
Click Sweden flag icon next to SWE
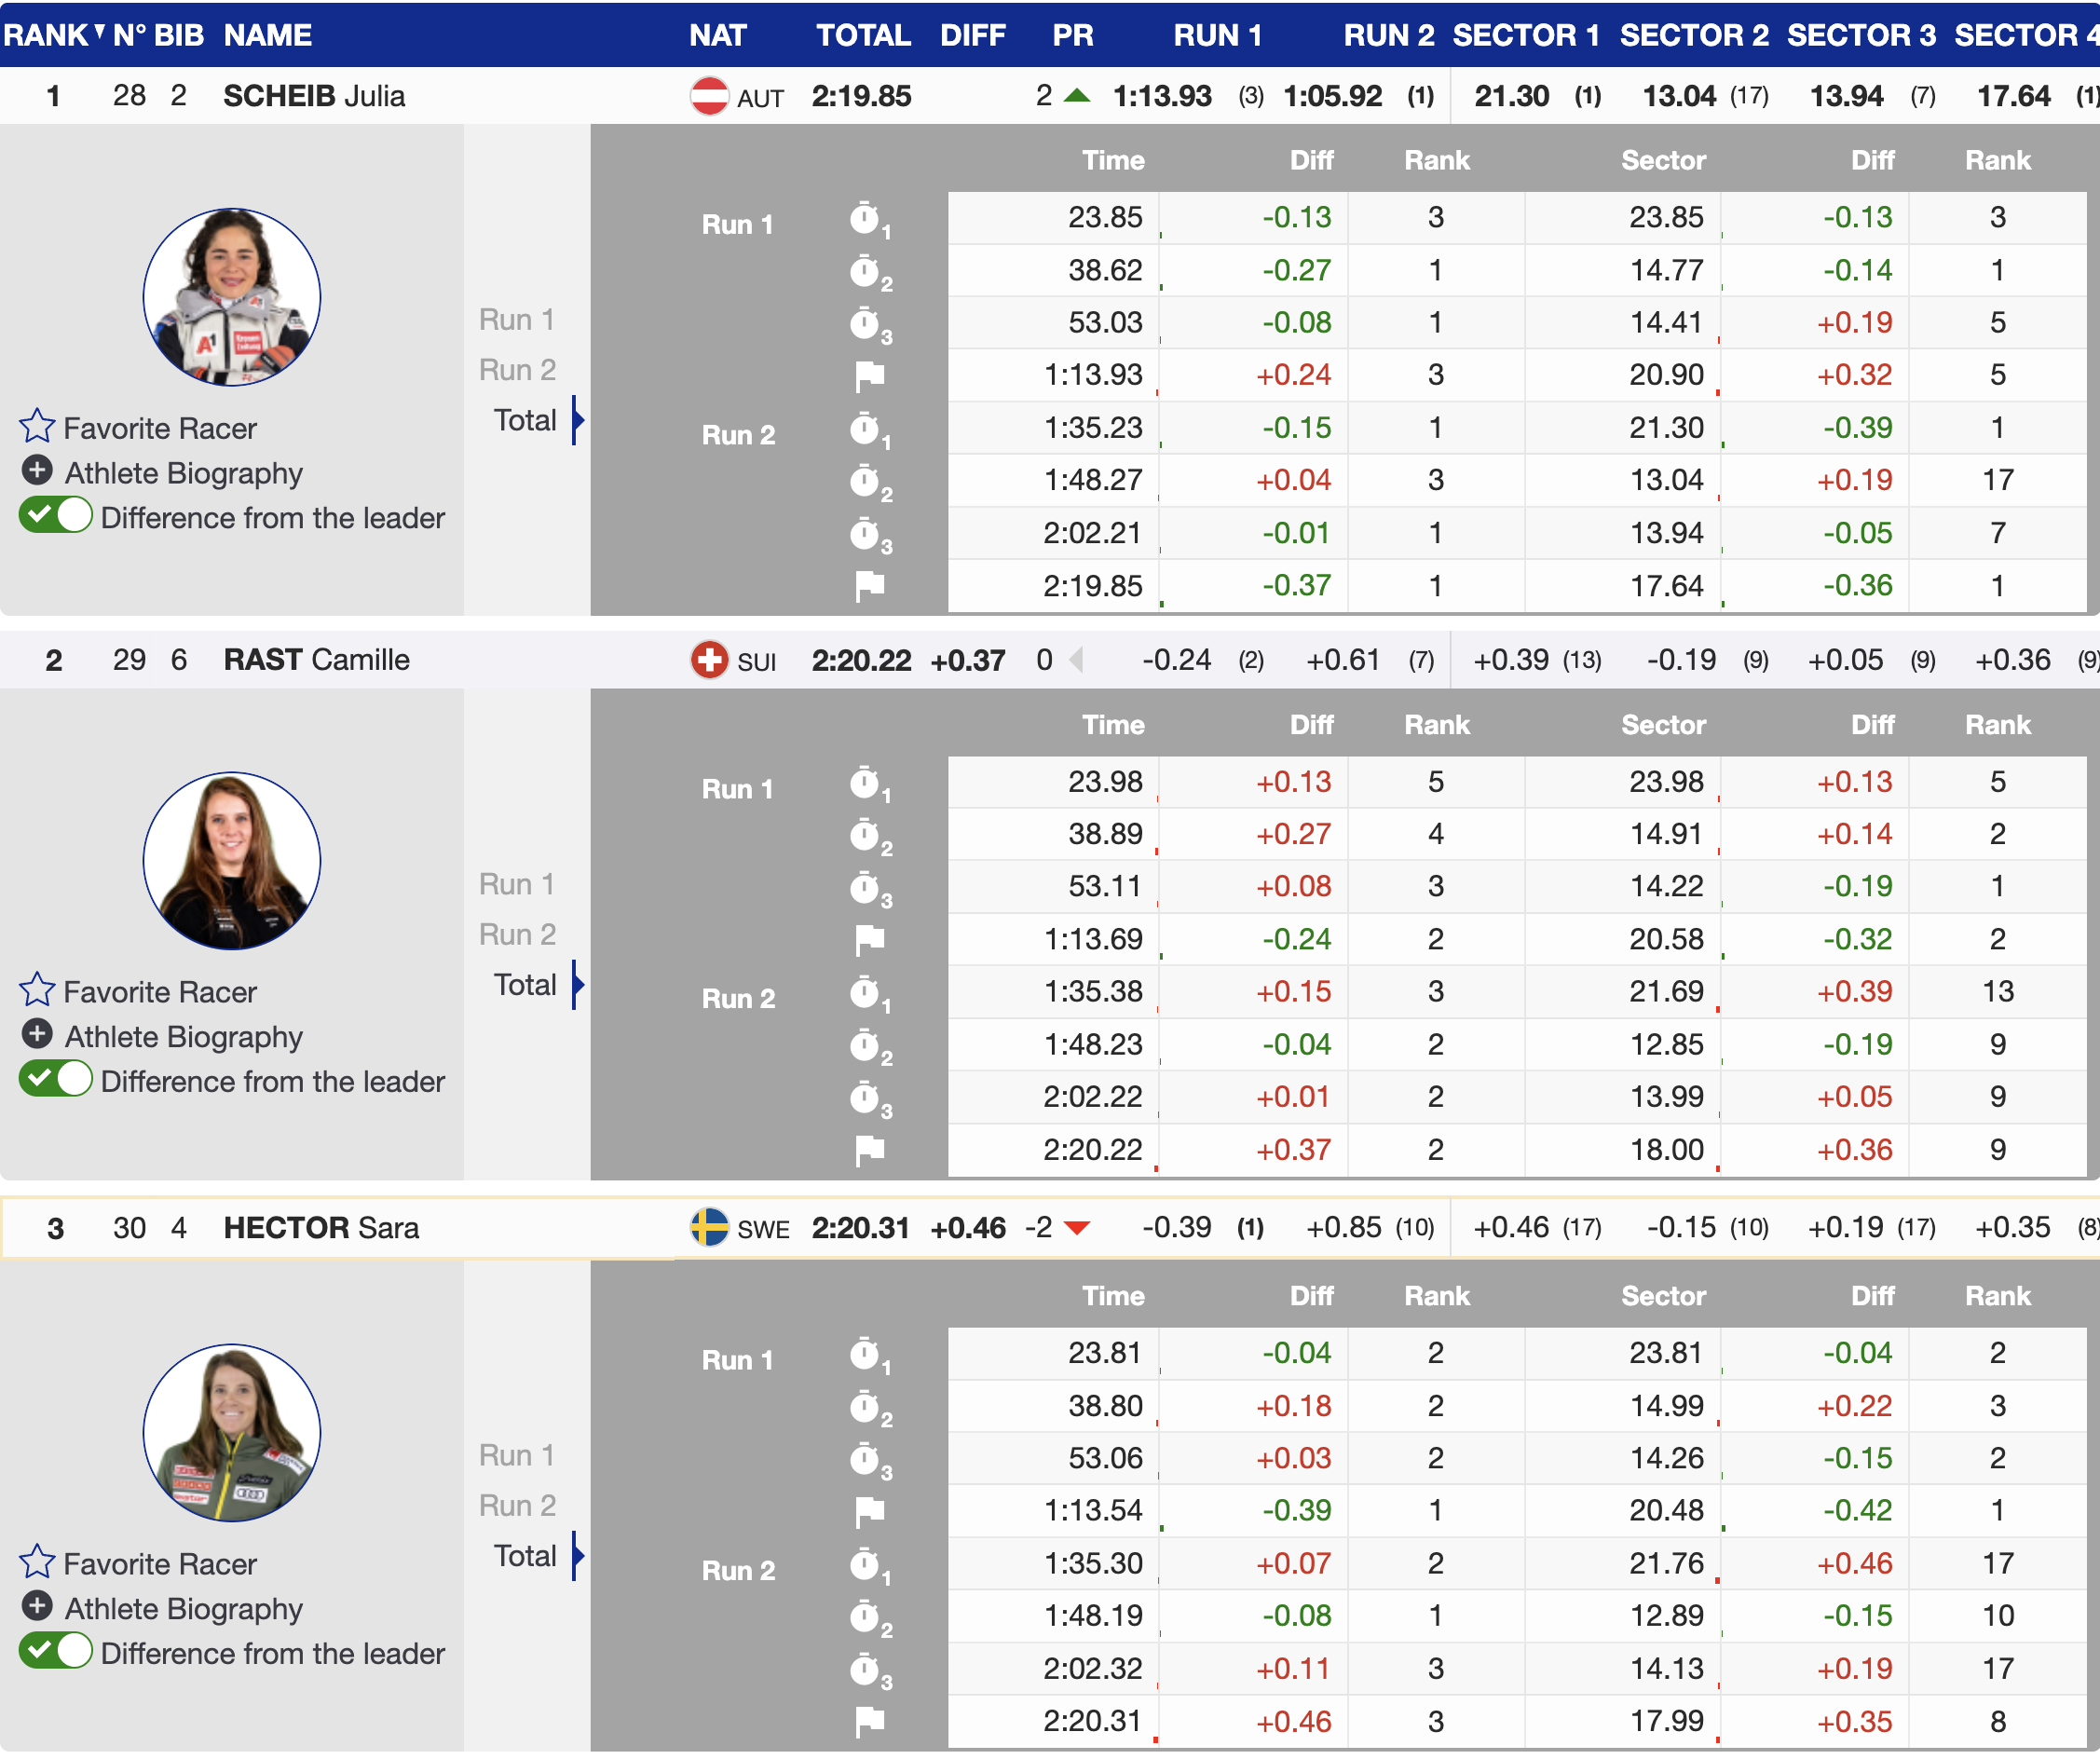pos(709,1228)
